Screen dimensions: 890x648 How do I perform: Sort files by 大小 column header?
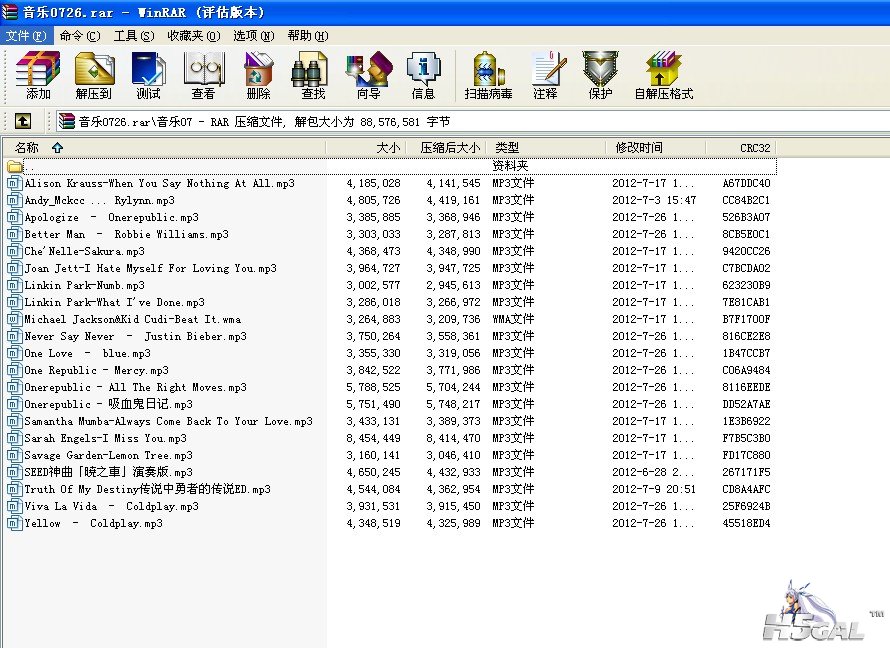[x=387, y=147]
